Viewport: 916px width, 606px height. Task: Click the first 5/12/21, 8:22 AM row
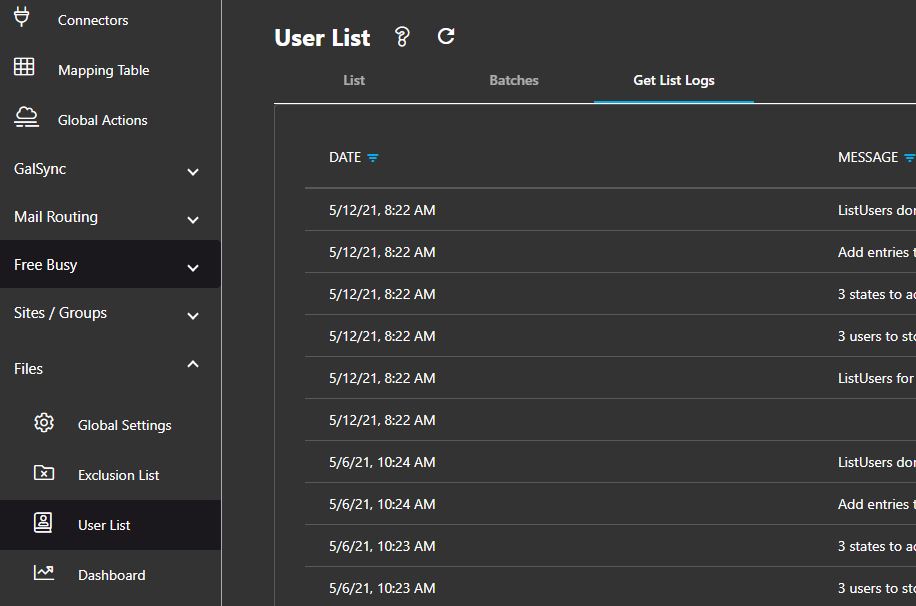coord(610,210)
